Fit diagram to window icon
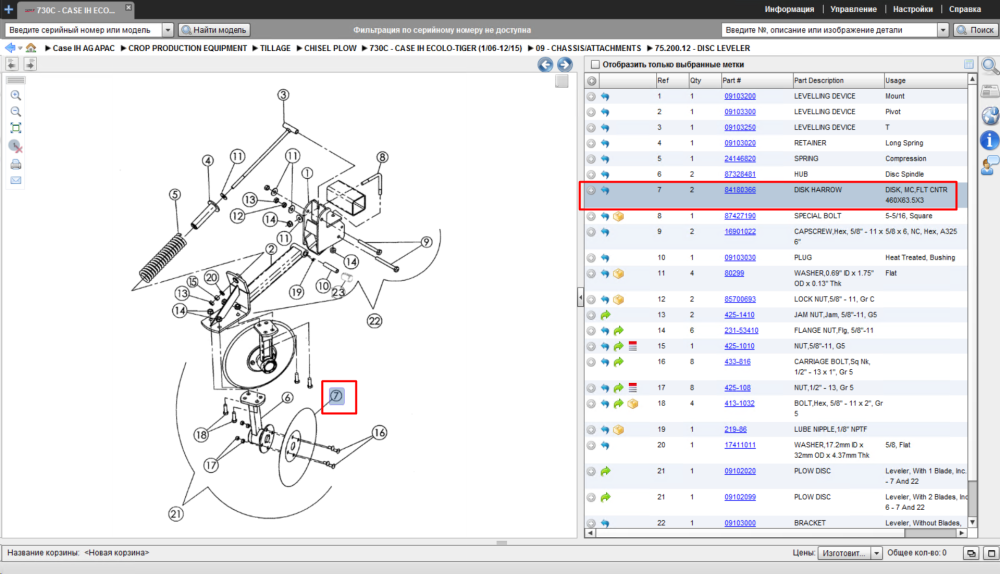 point(16,128)
